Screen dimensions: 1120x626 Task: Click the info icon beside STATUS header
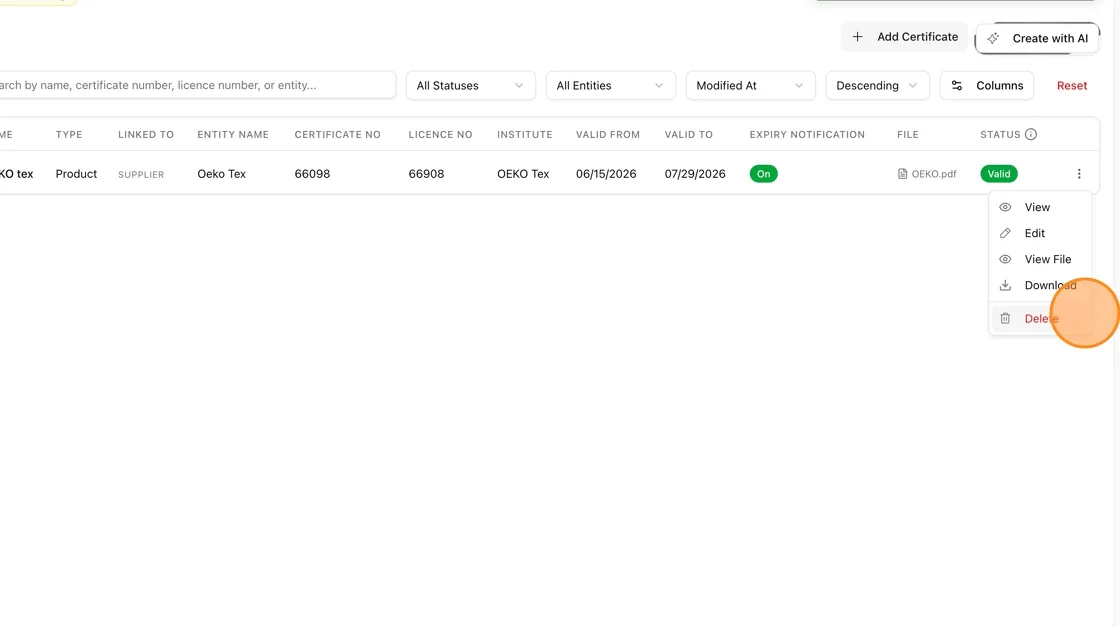pos(1031,134)
